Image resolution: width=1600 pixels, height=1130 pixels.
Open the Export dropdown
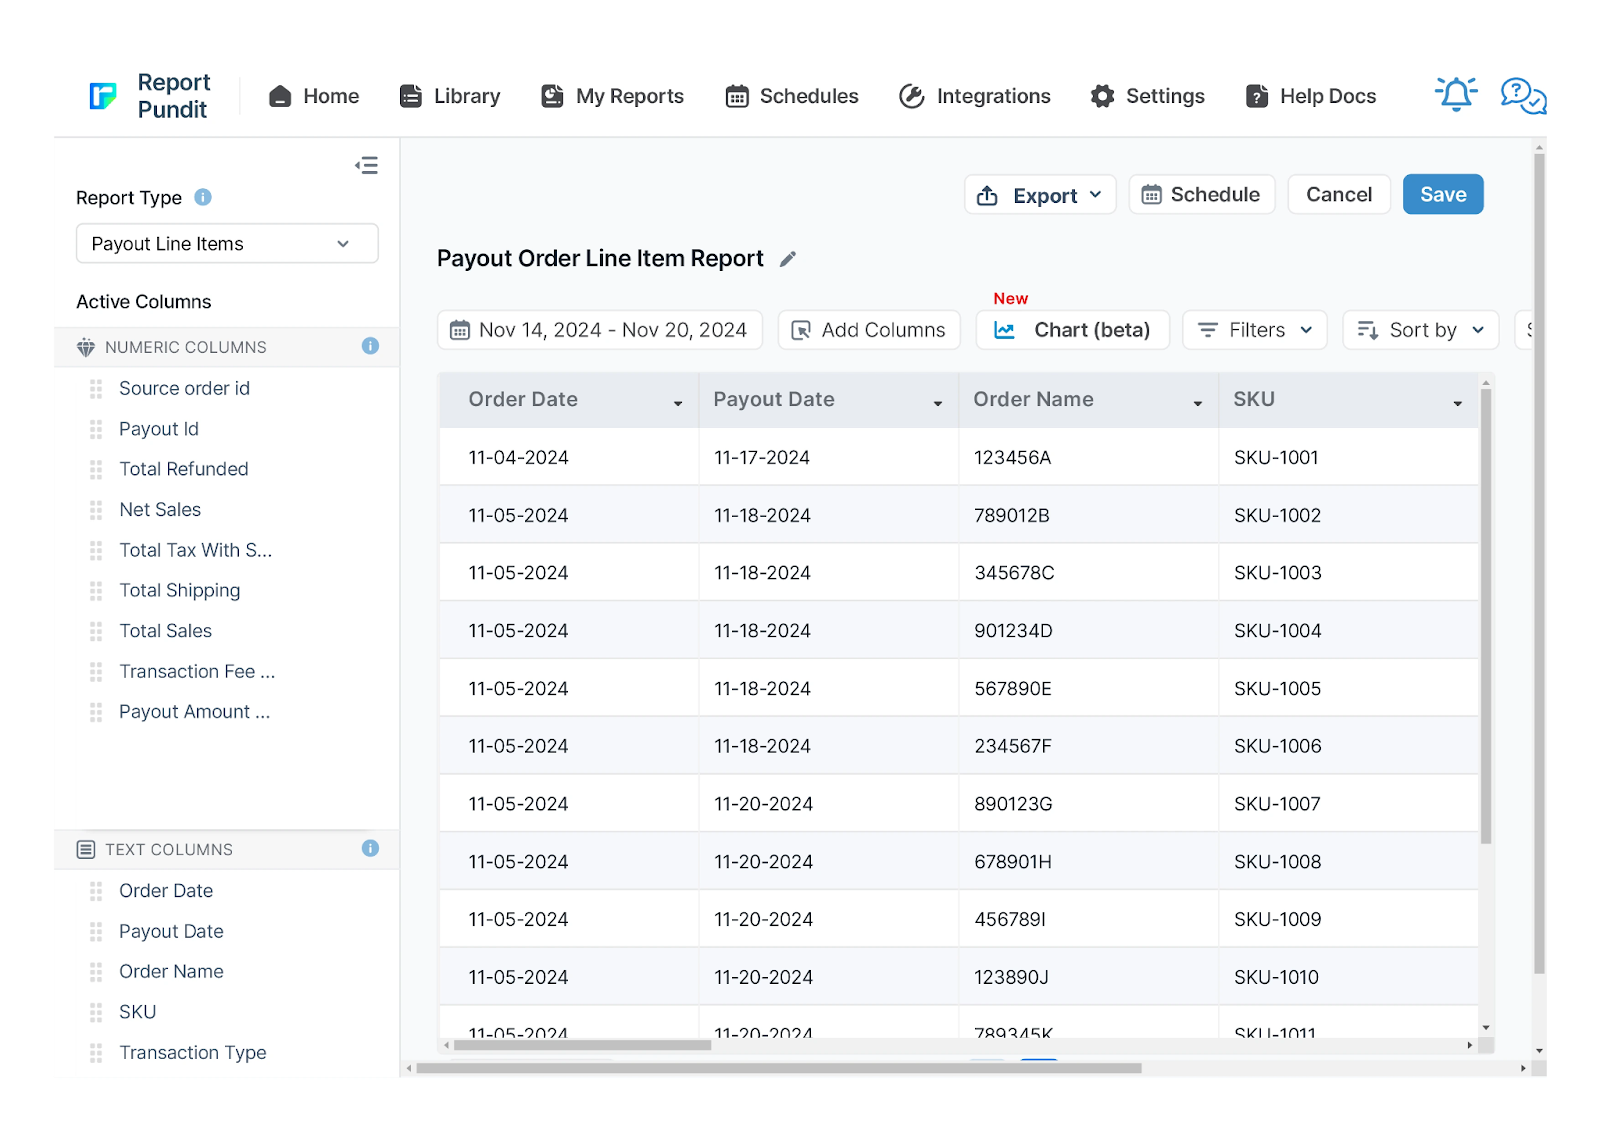click(x=1040, y=195)
